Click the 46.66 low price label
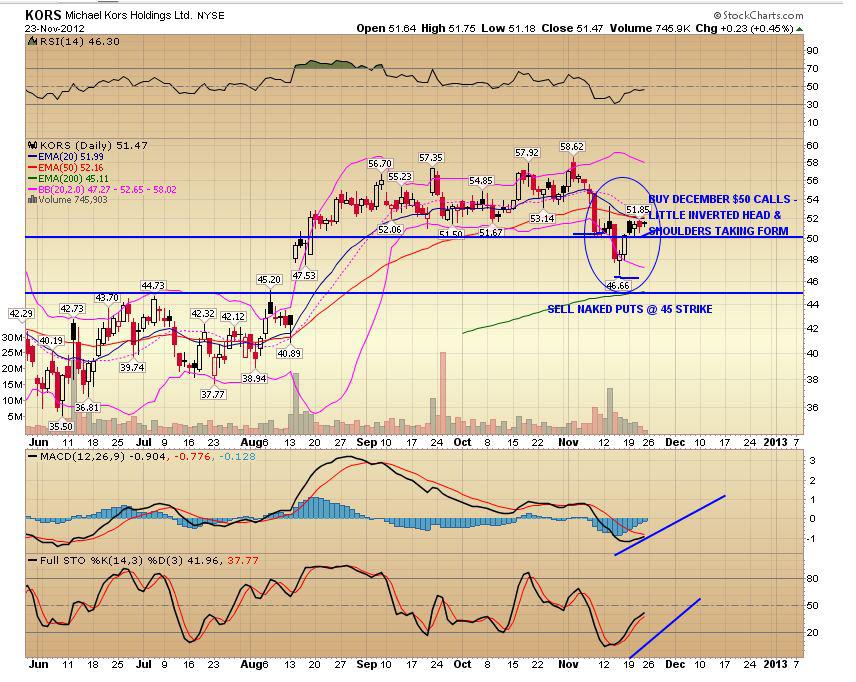This screenshot has height=682, width=856. (618, 286)
